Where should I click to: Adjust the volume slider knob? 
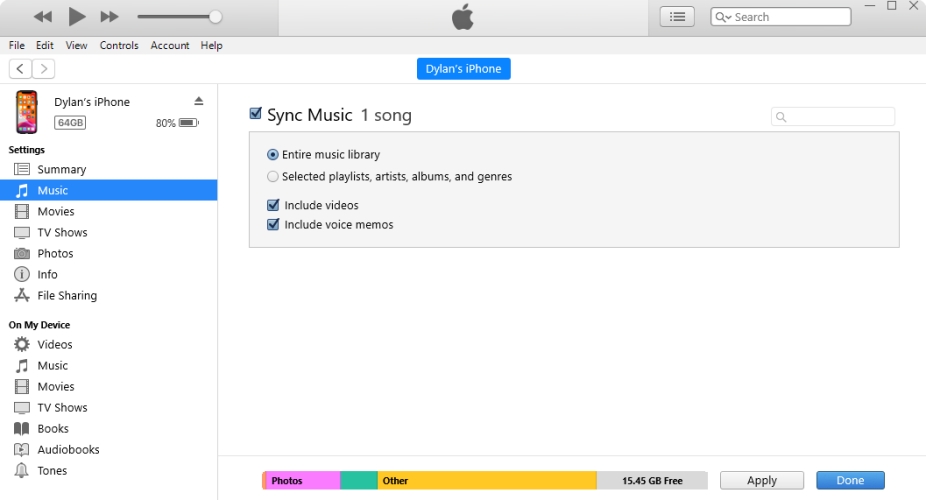tap(216, 17)
